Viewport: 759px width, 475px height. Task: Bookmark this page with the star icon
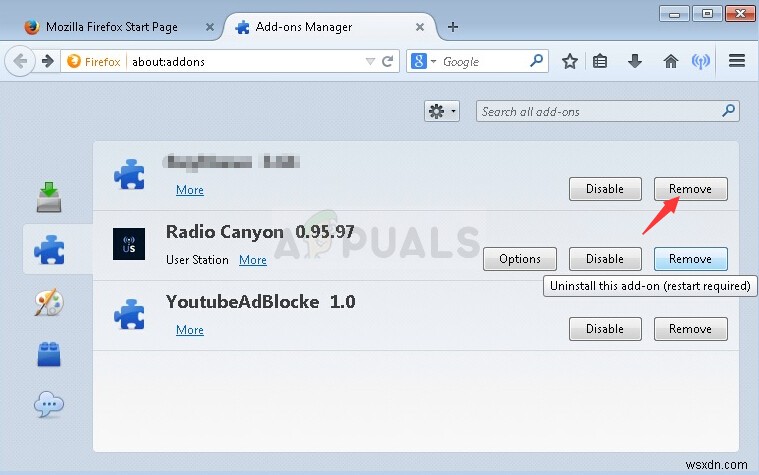coord(570,61)
